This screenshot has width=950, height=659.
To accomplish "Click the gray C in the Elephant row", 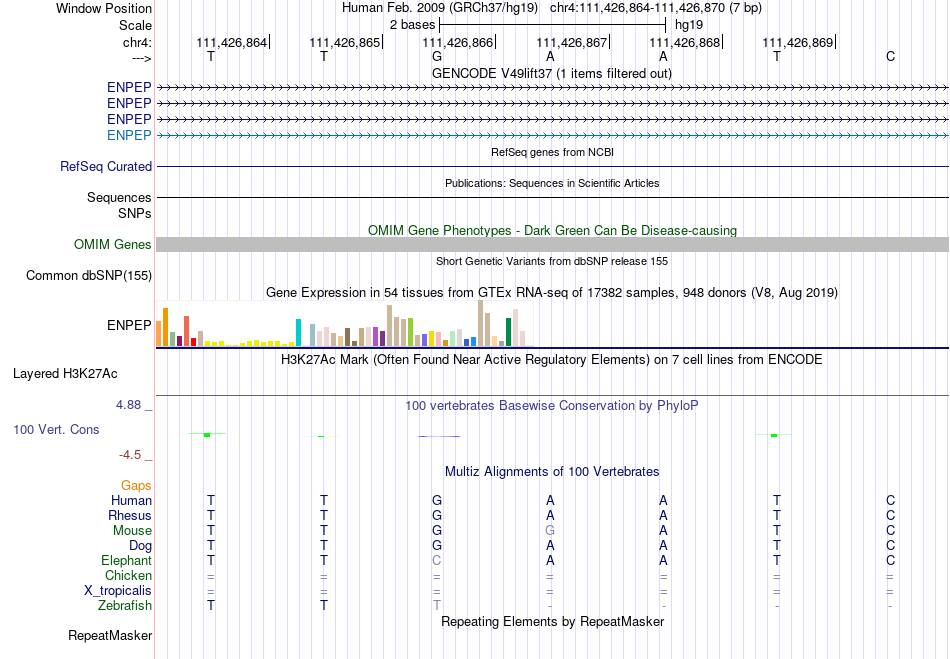I will [437, 560].
